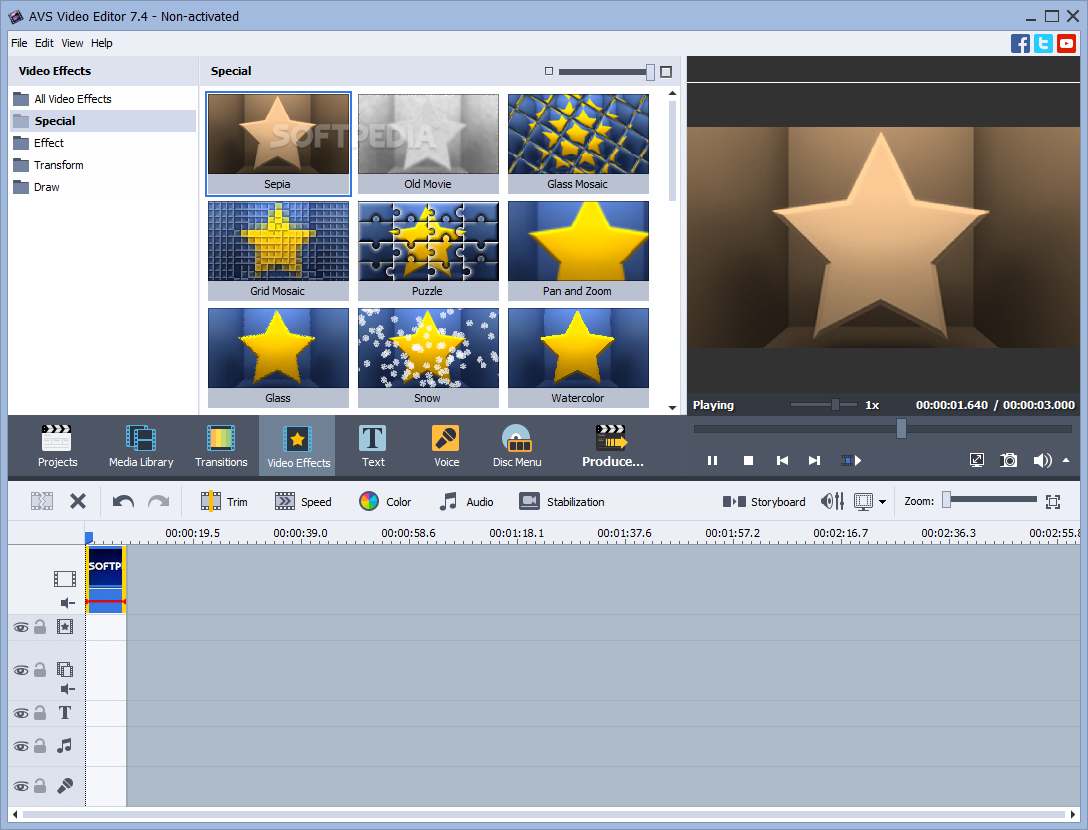The height and width of the screenshot is (830, 1088).
Task: Open the Voice recording tool
Action: click(446, 446)
